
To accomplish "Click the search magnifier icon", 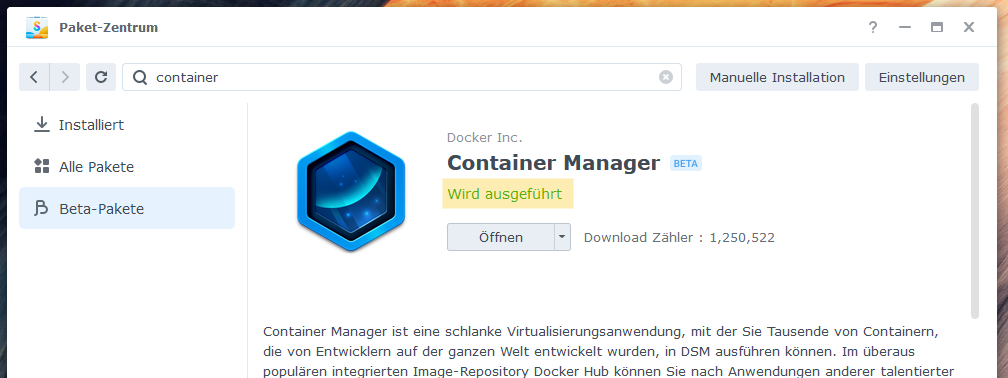I will 140,77.
